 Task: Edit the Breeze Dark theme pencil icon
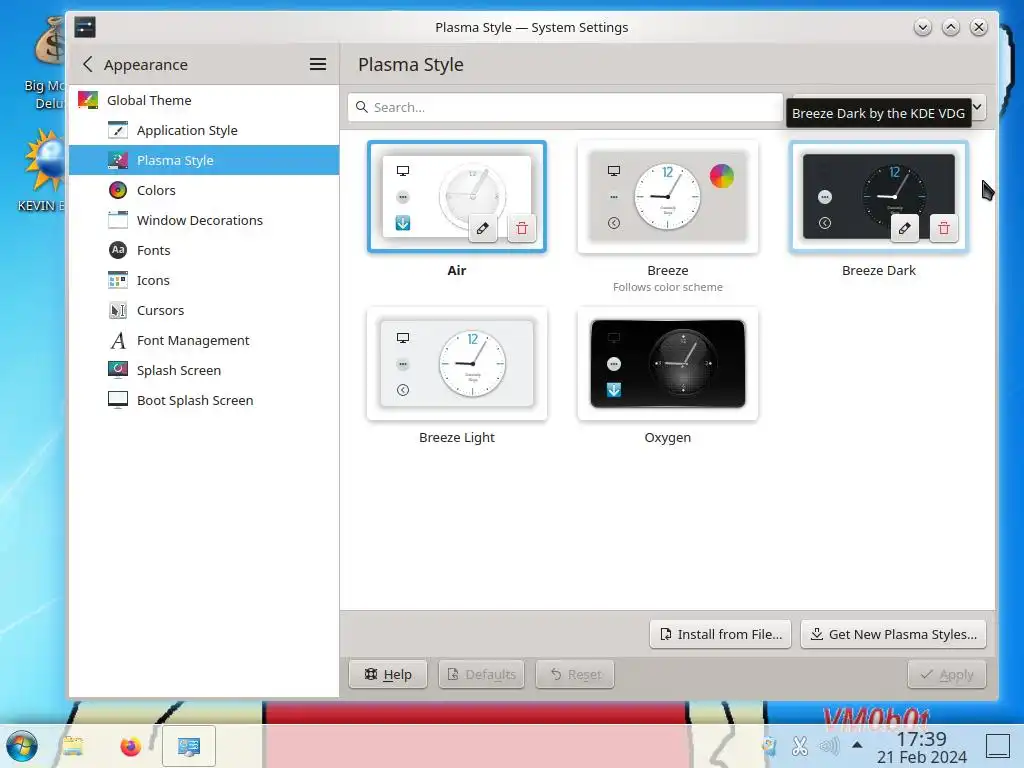point(904,228)
